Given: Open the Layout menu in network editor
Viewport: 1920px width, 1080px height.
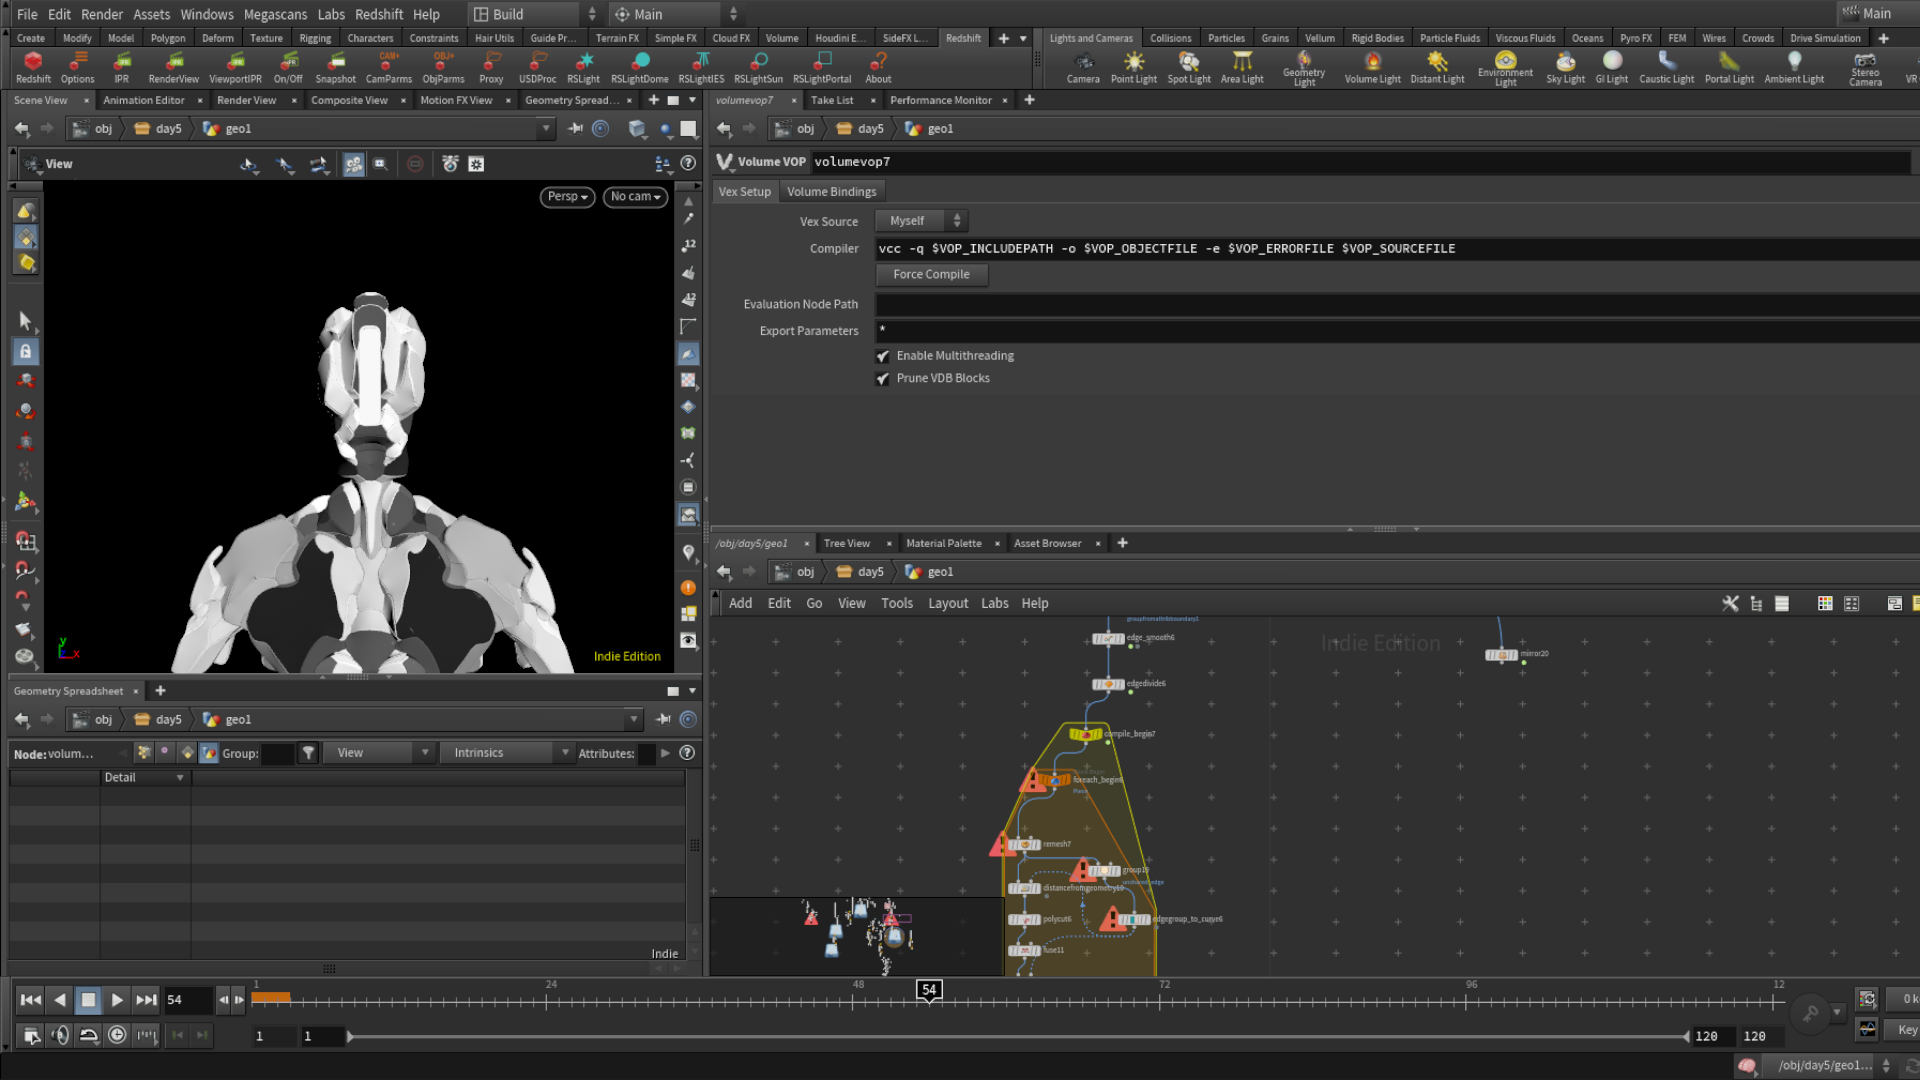Looking at the screenshot, I should 947,603.
